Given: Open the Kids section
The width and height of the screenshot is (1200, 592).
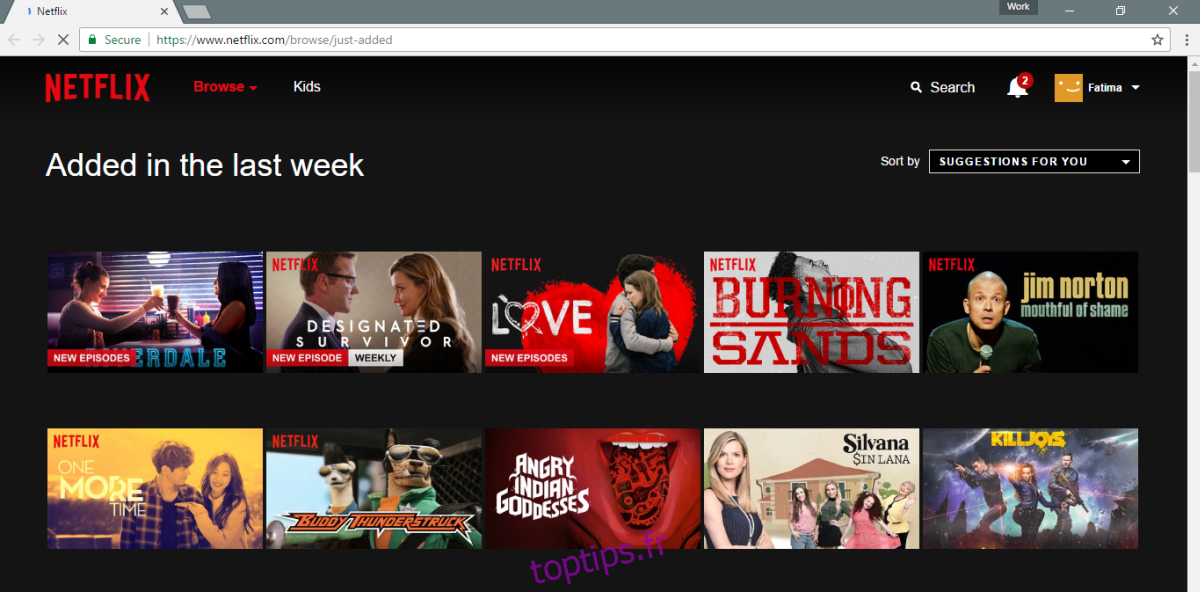Looking at the screenshot, I should pyautogui.click(x=306, y=87).
